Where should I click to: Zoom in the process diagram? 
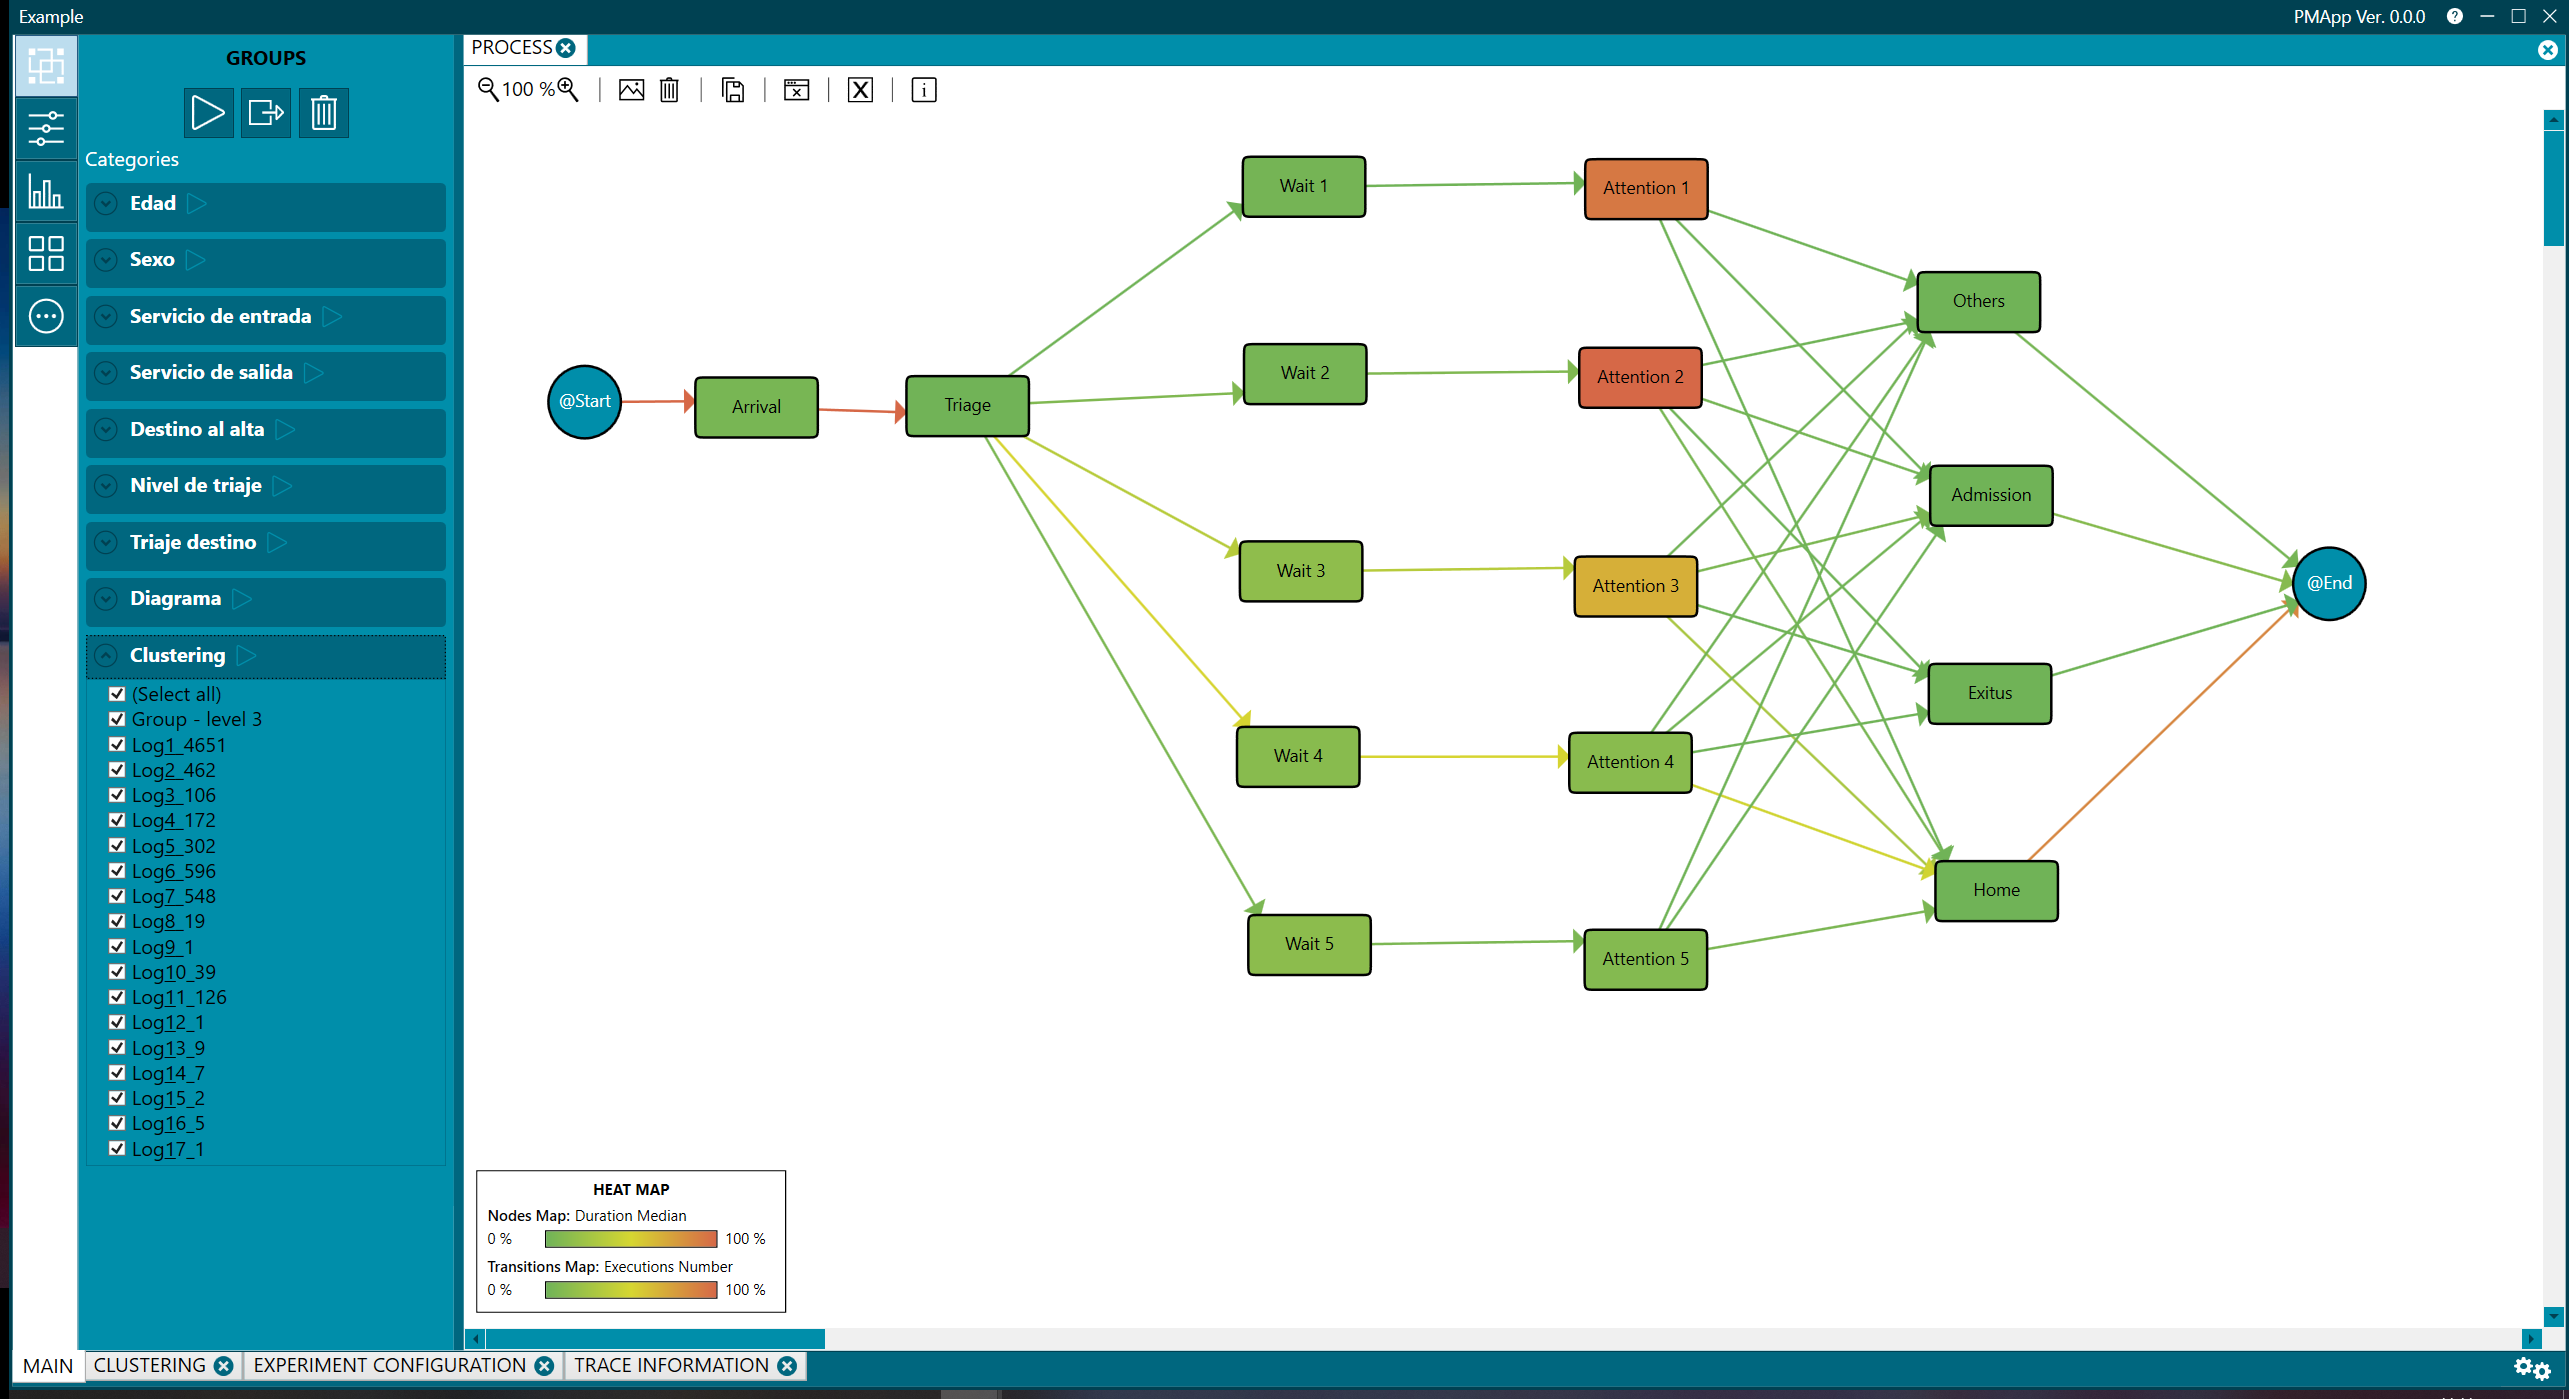[568, 90]
